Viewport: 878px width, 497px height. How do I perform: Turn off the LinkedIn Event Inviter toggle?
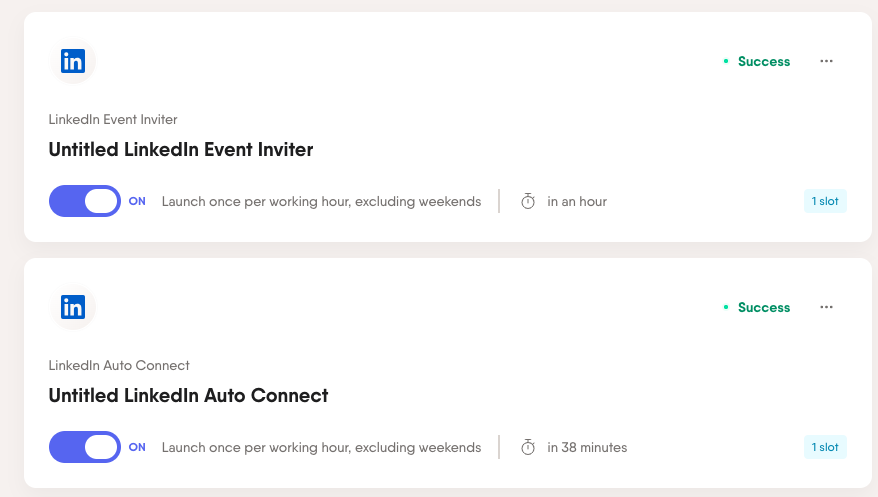(85, 201)
